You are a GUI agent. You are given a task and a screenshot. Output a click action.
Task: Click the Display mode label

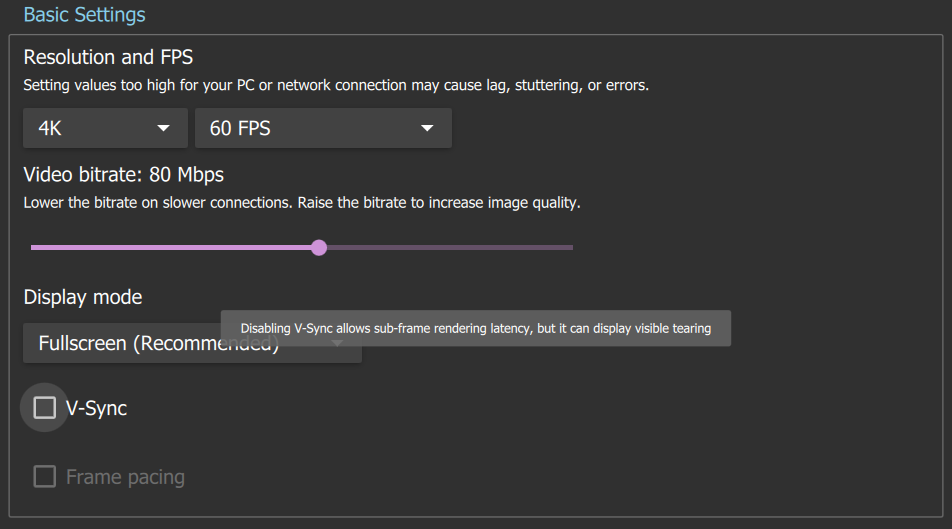pyautogui.click(x=83, y=297)
